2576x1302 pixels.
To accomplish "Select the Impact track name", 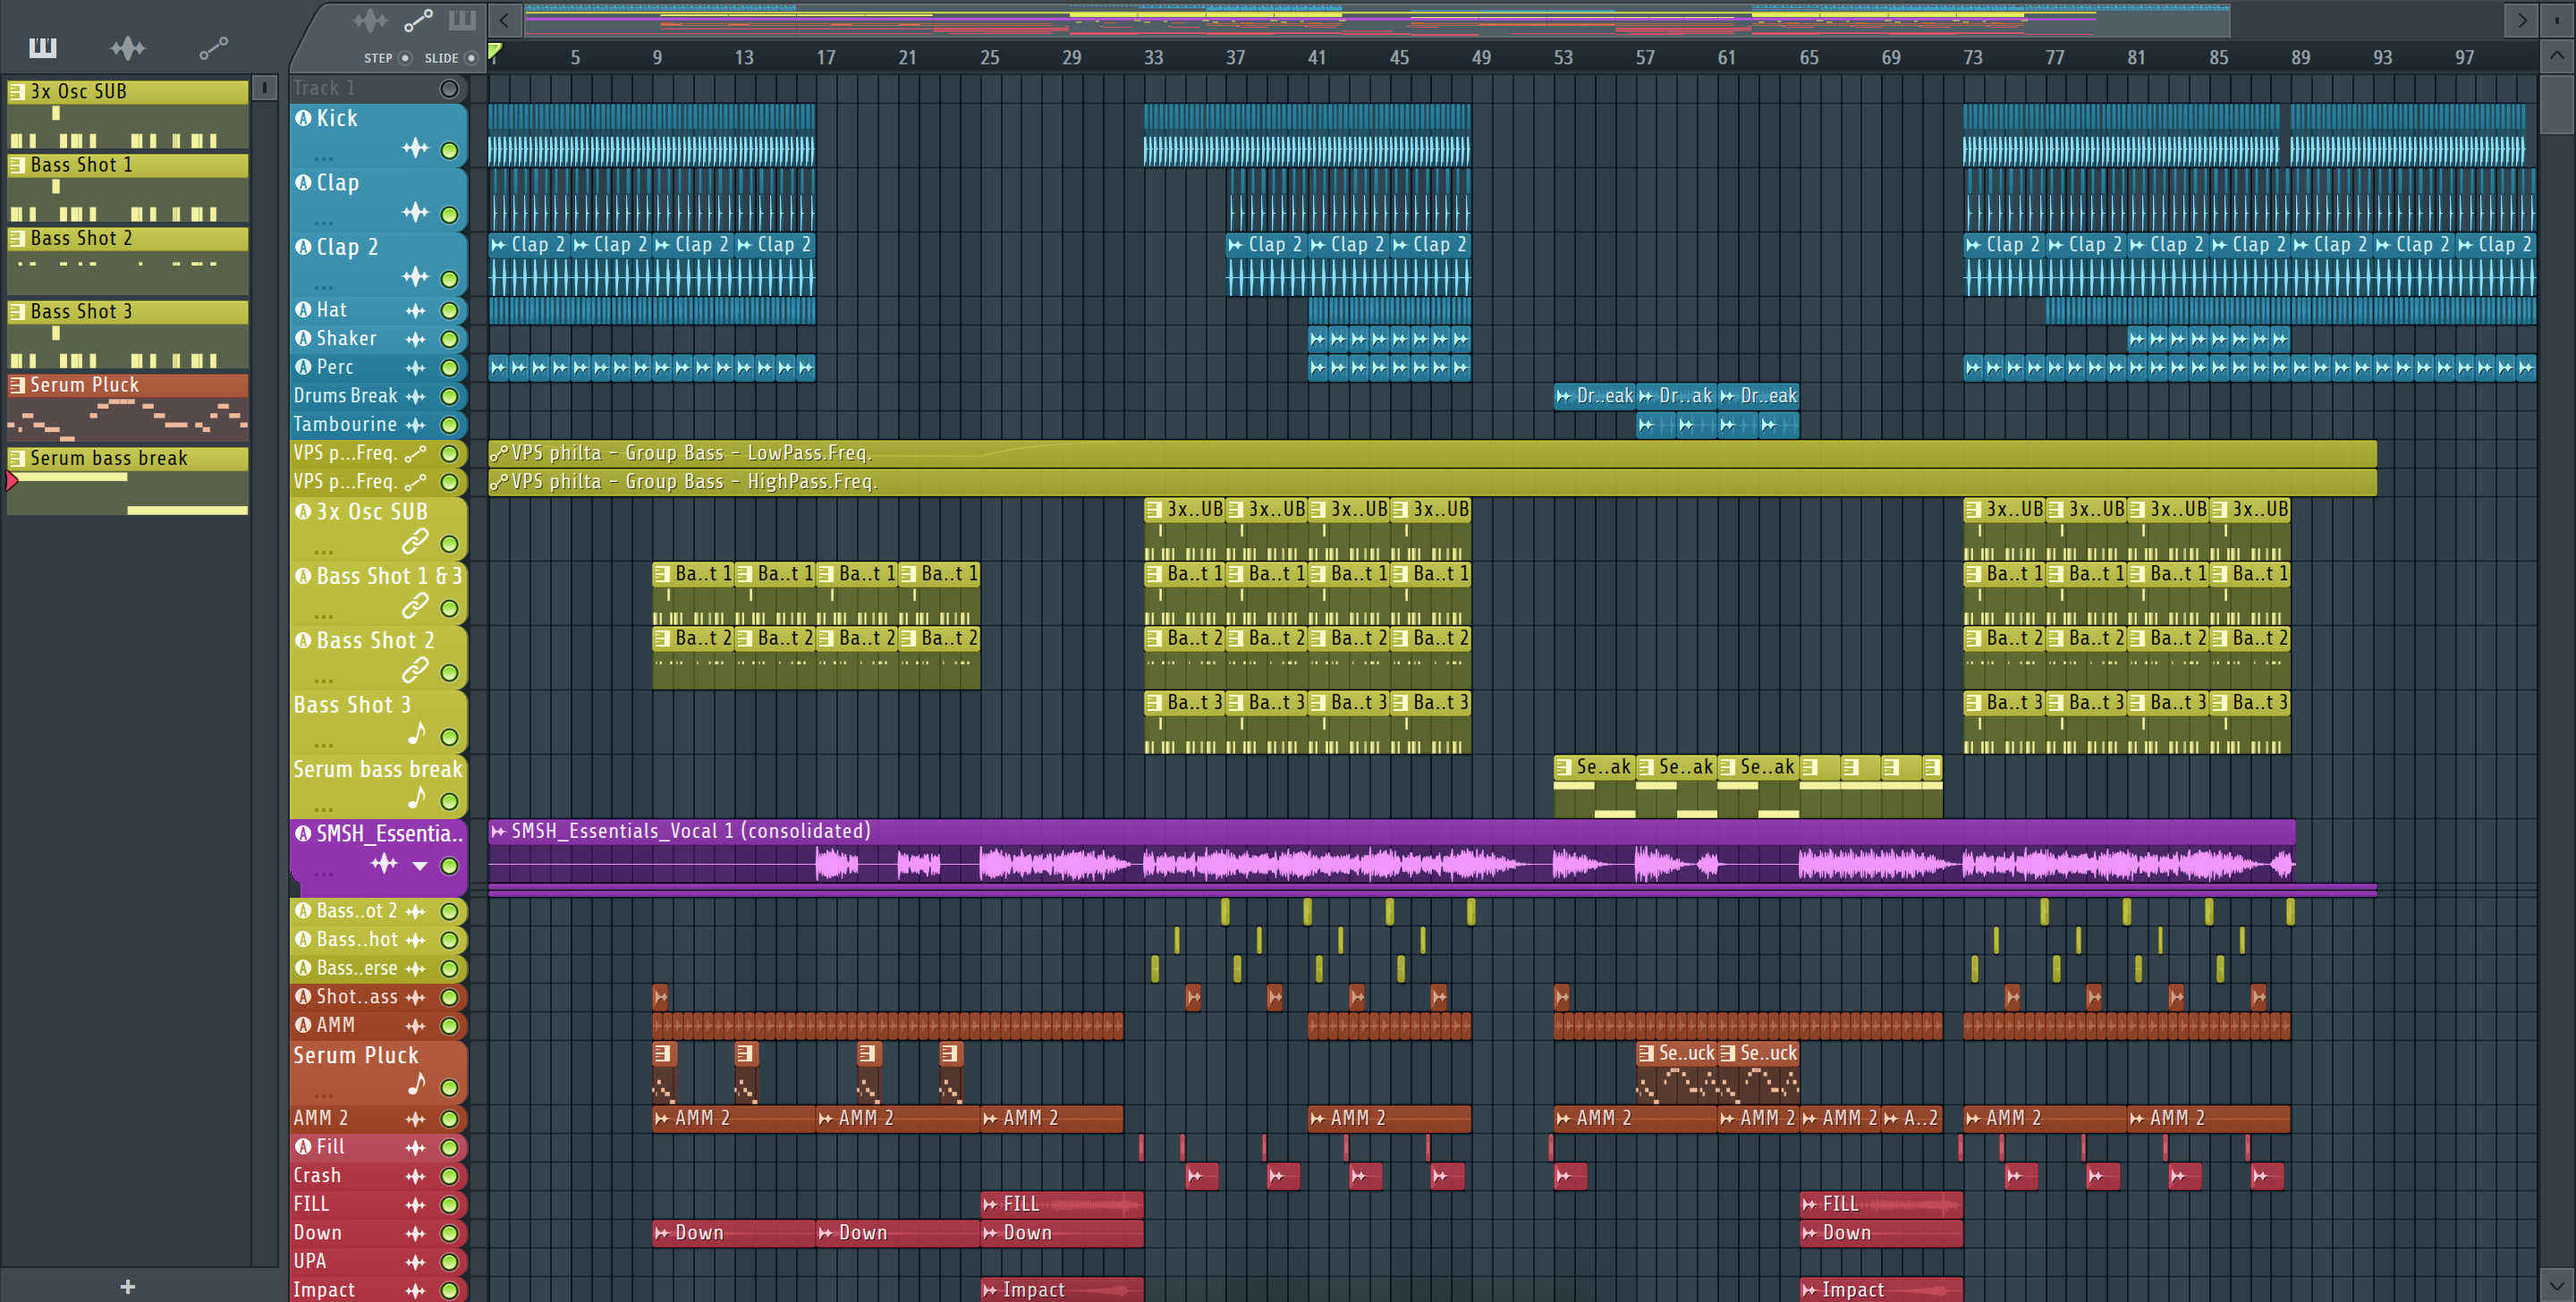I will tap(324, 1290).
